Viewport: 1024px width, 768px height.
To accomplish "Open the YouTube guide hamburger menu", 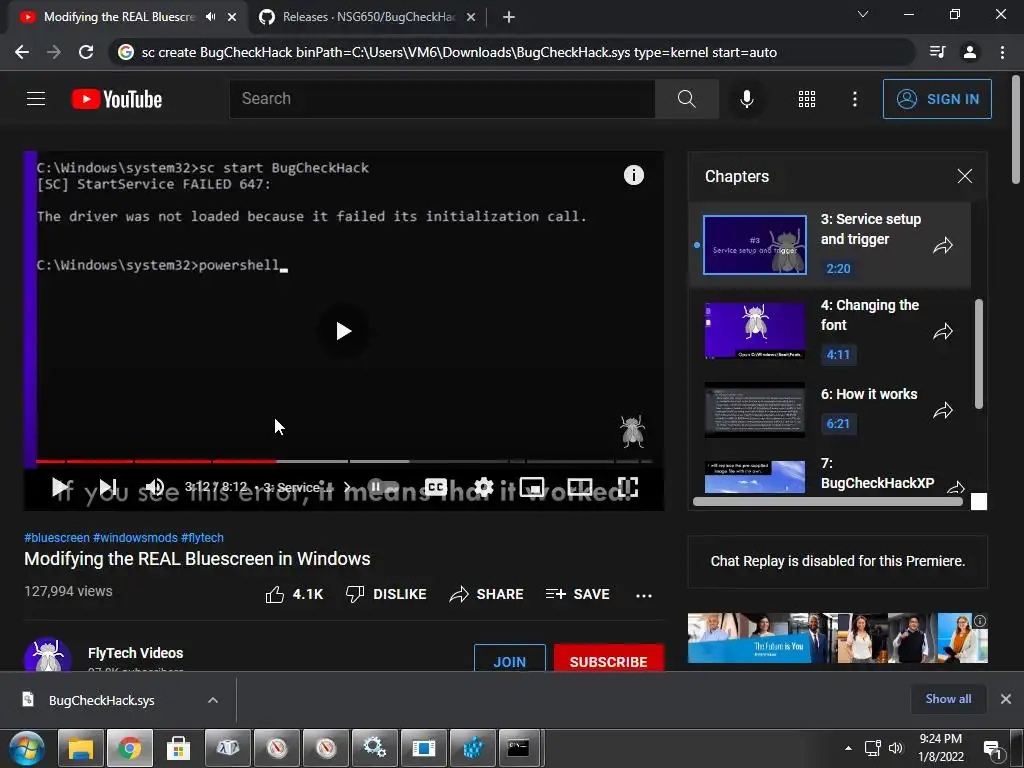I will coord(36,99).
